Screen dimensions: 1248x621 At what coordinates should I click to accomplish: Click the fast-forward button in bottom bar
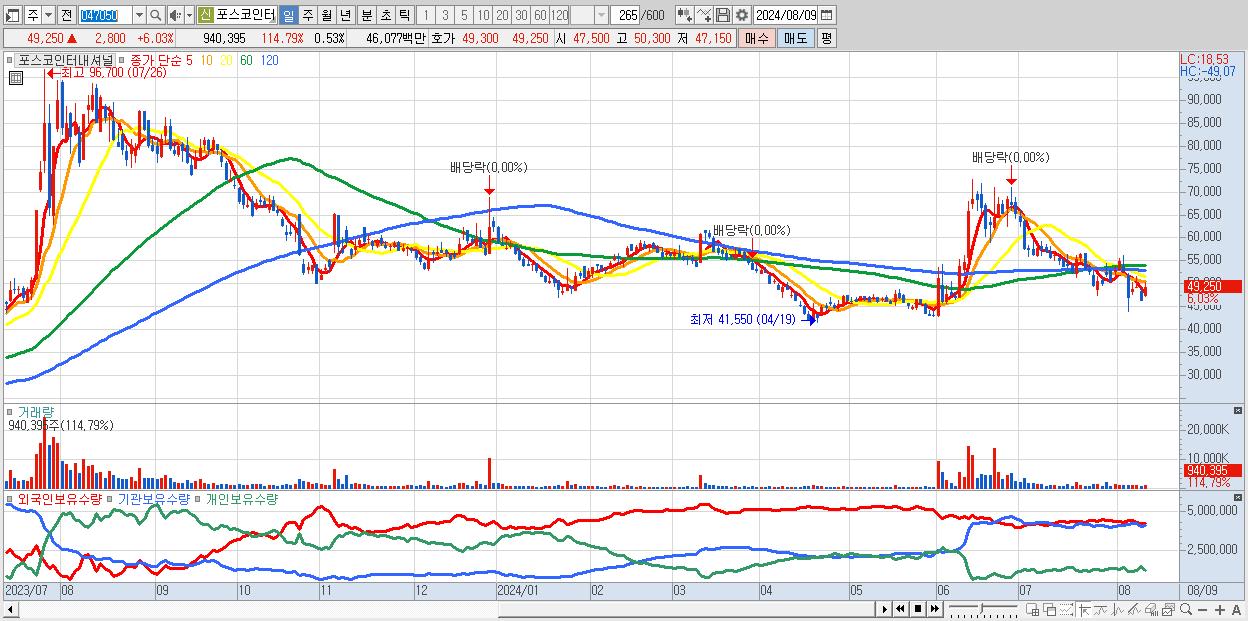click(934, 609)
